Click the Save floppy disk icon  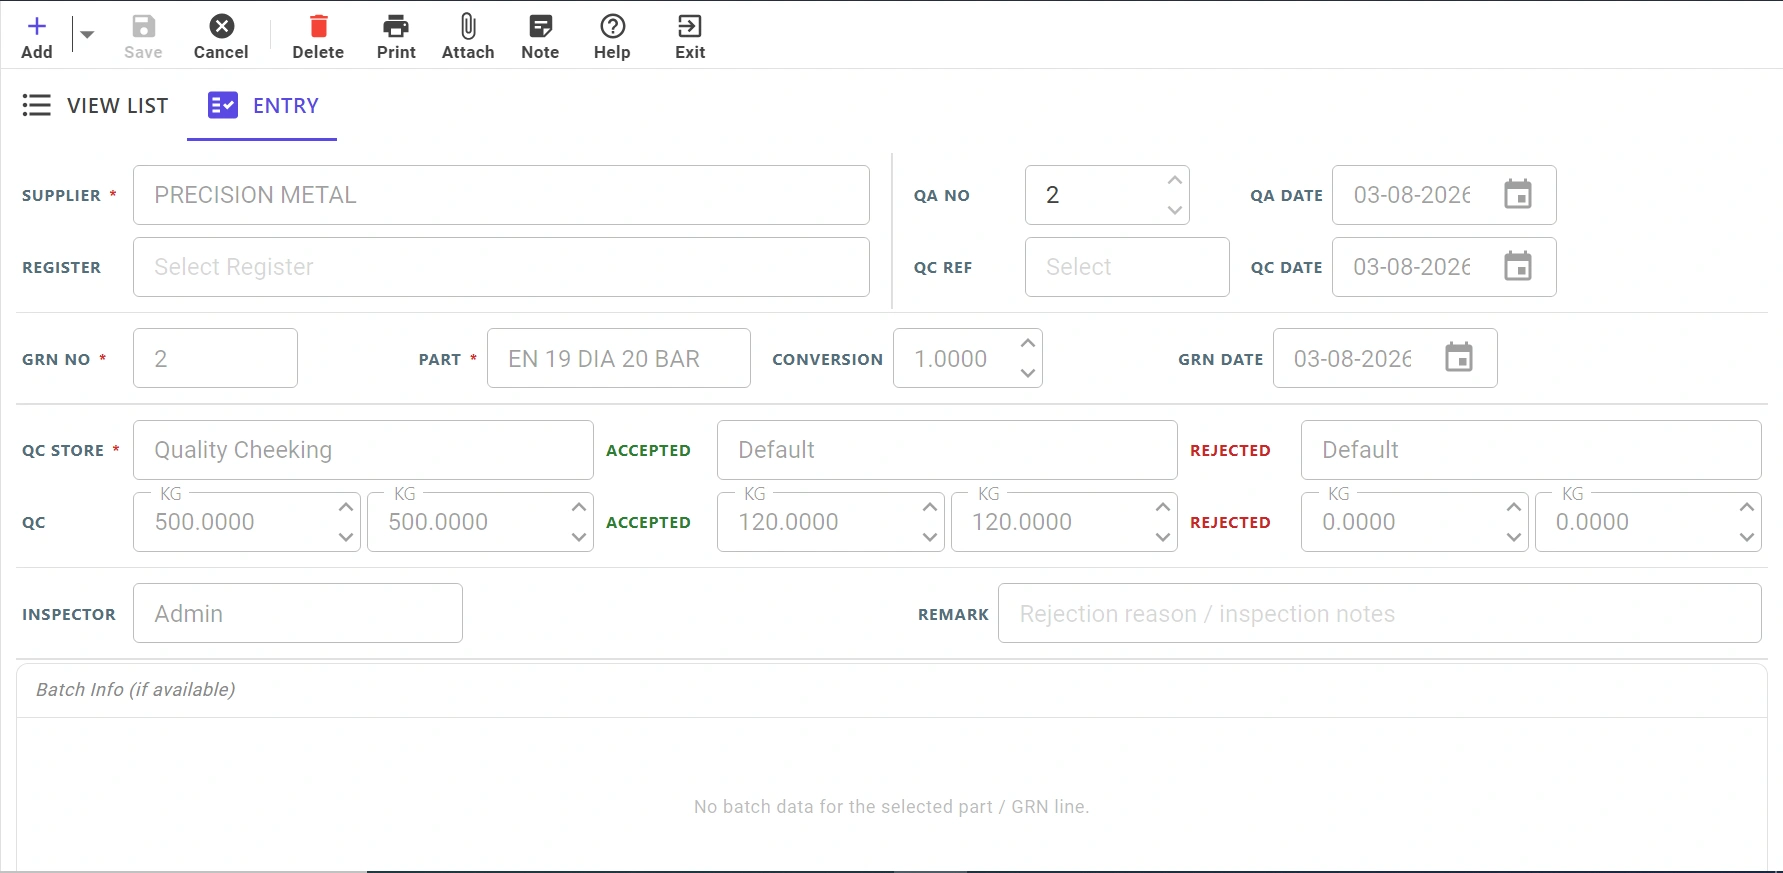click(x=143, y=26)
